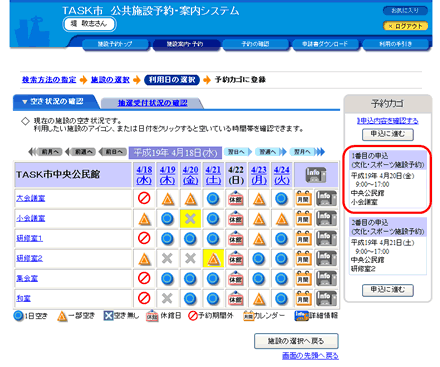Open monthly calendar icon for 小会議室 row

click(303, 218)
